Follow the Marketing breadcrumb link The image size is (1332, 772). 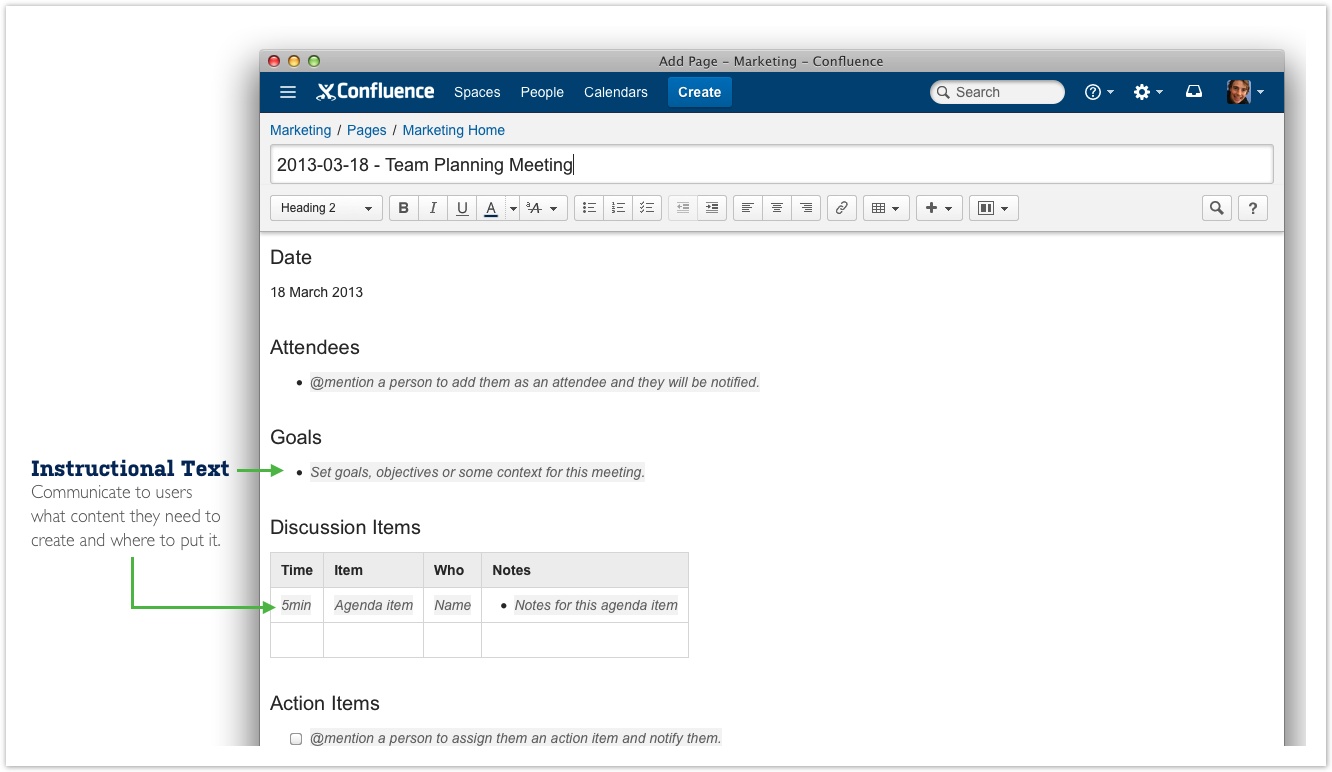click(300, 130)
